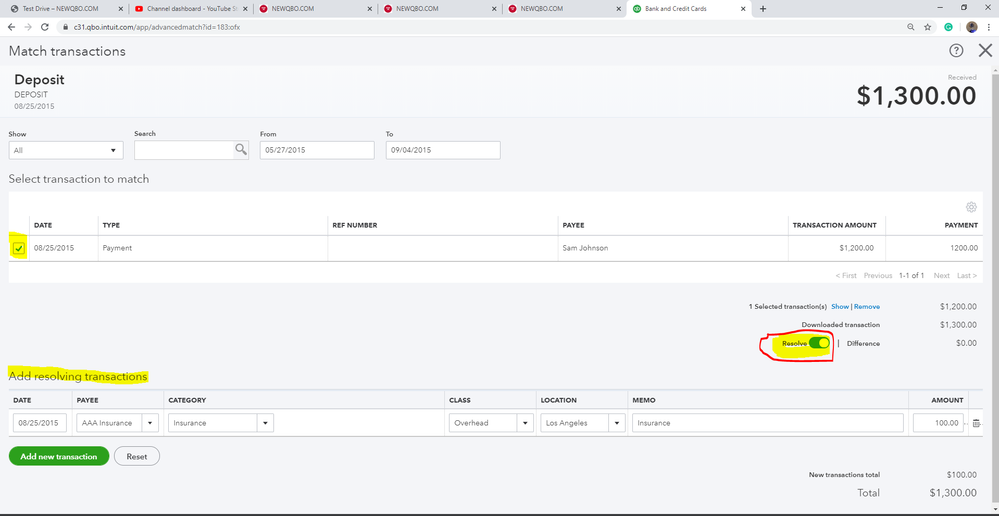This screenshot has width=999, height=516.
Task: Close the Test Drive – NEWQBO.COM tab
Action: coord(120,9)
